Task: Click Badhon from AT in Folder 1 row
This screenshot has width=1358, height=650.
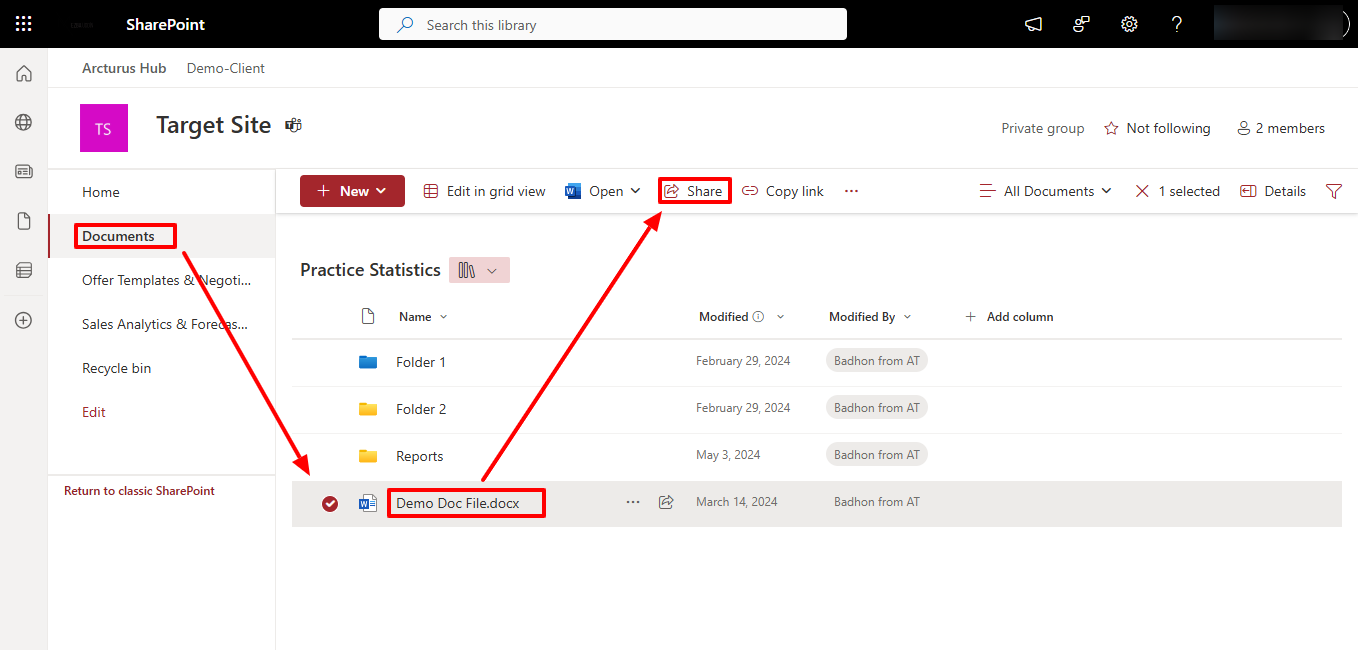Action: coord(877,361)
